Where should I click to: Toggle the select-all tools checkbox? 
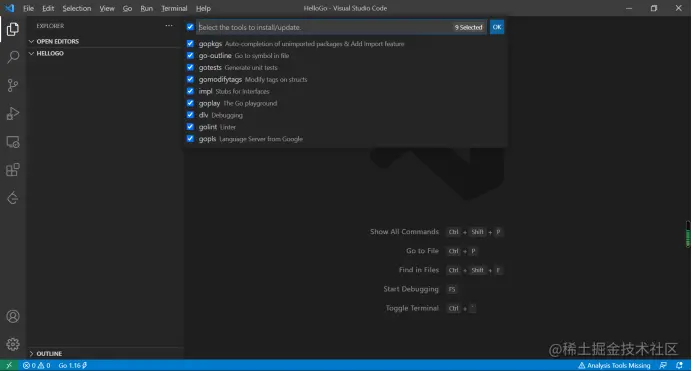[190, 27]
